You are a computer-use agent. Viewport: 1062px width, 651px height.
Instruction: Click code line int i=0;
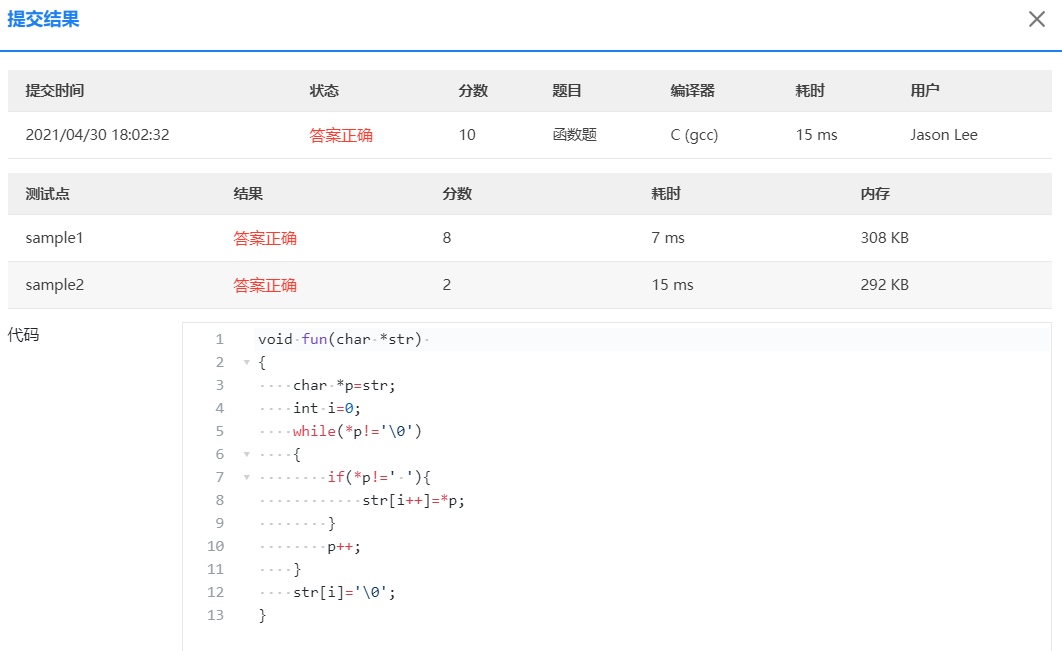coord(326,408)
